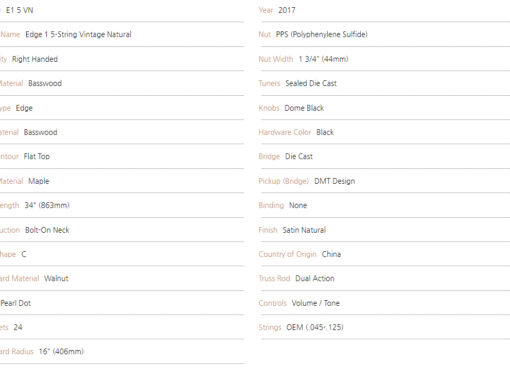Select the Dual Action truss rod text
Viewport: 510px width, 382px height.
pos(315,278)
